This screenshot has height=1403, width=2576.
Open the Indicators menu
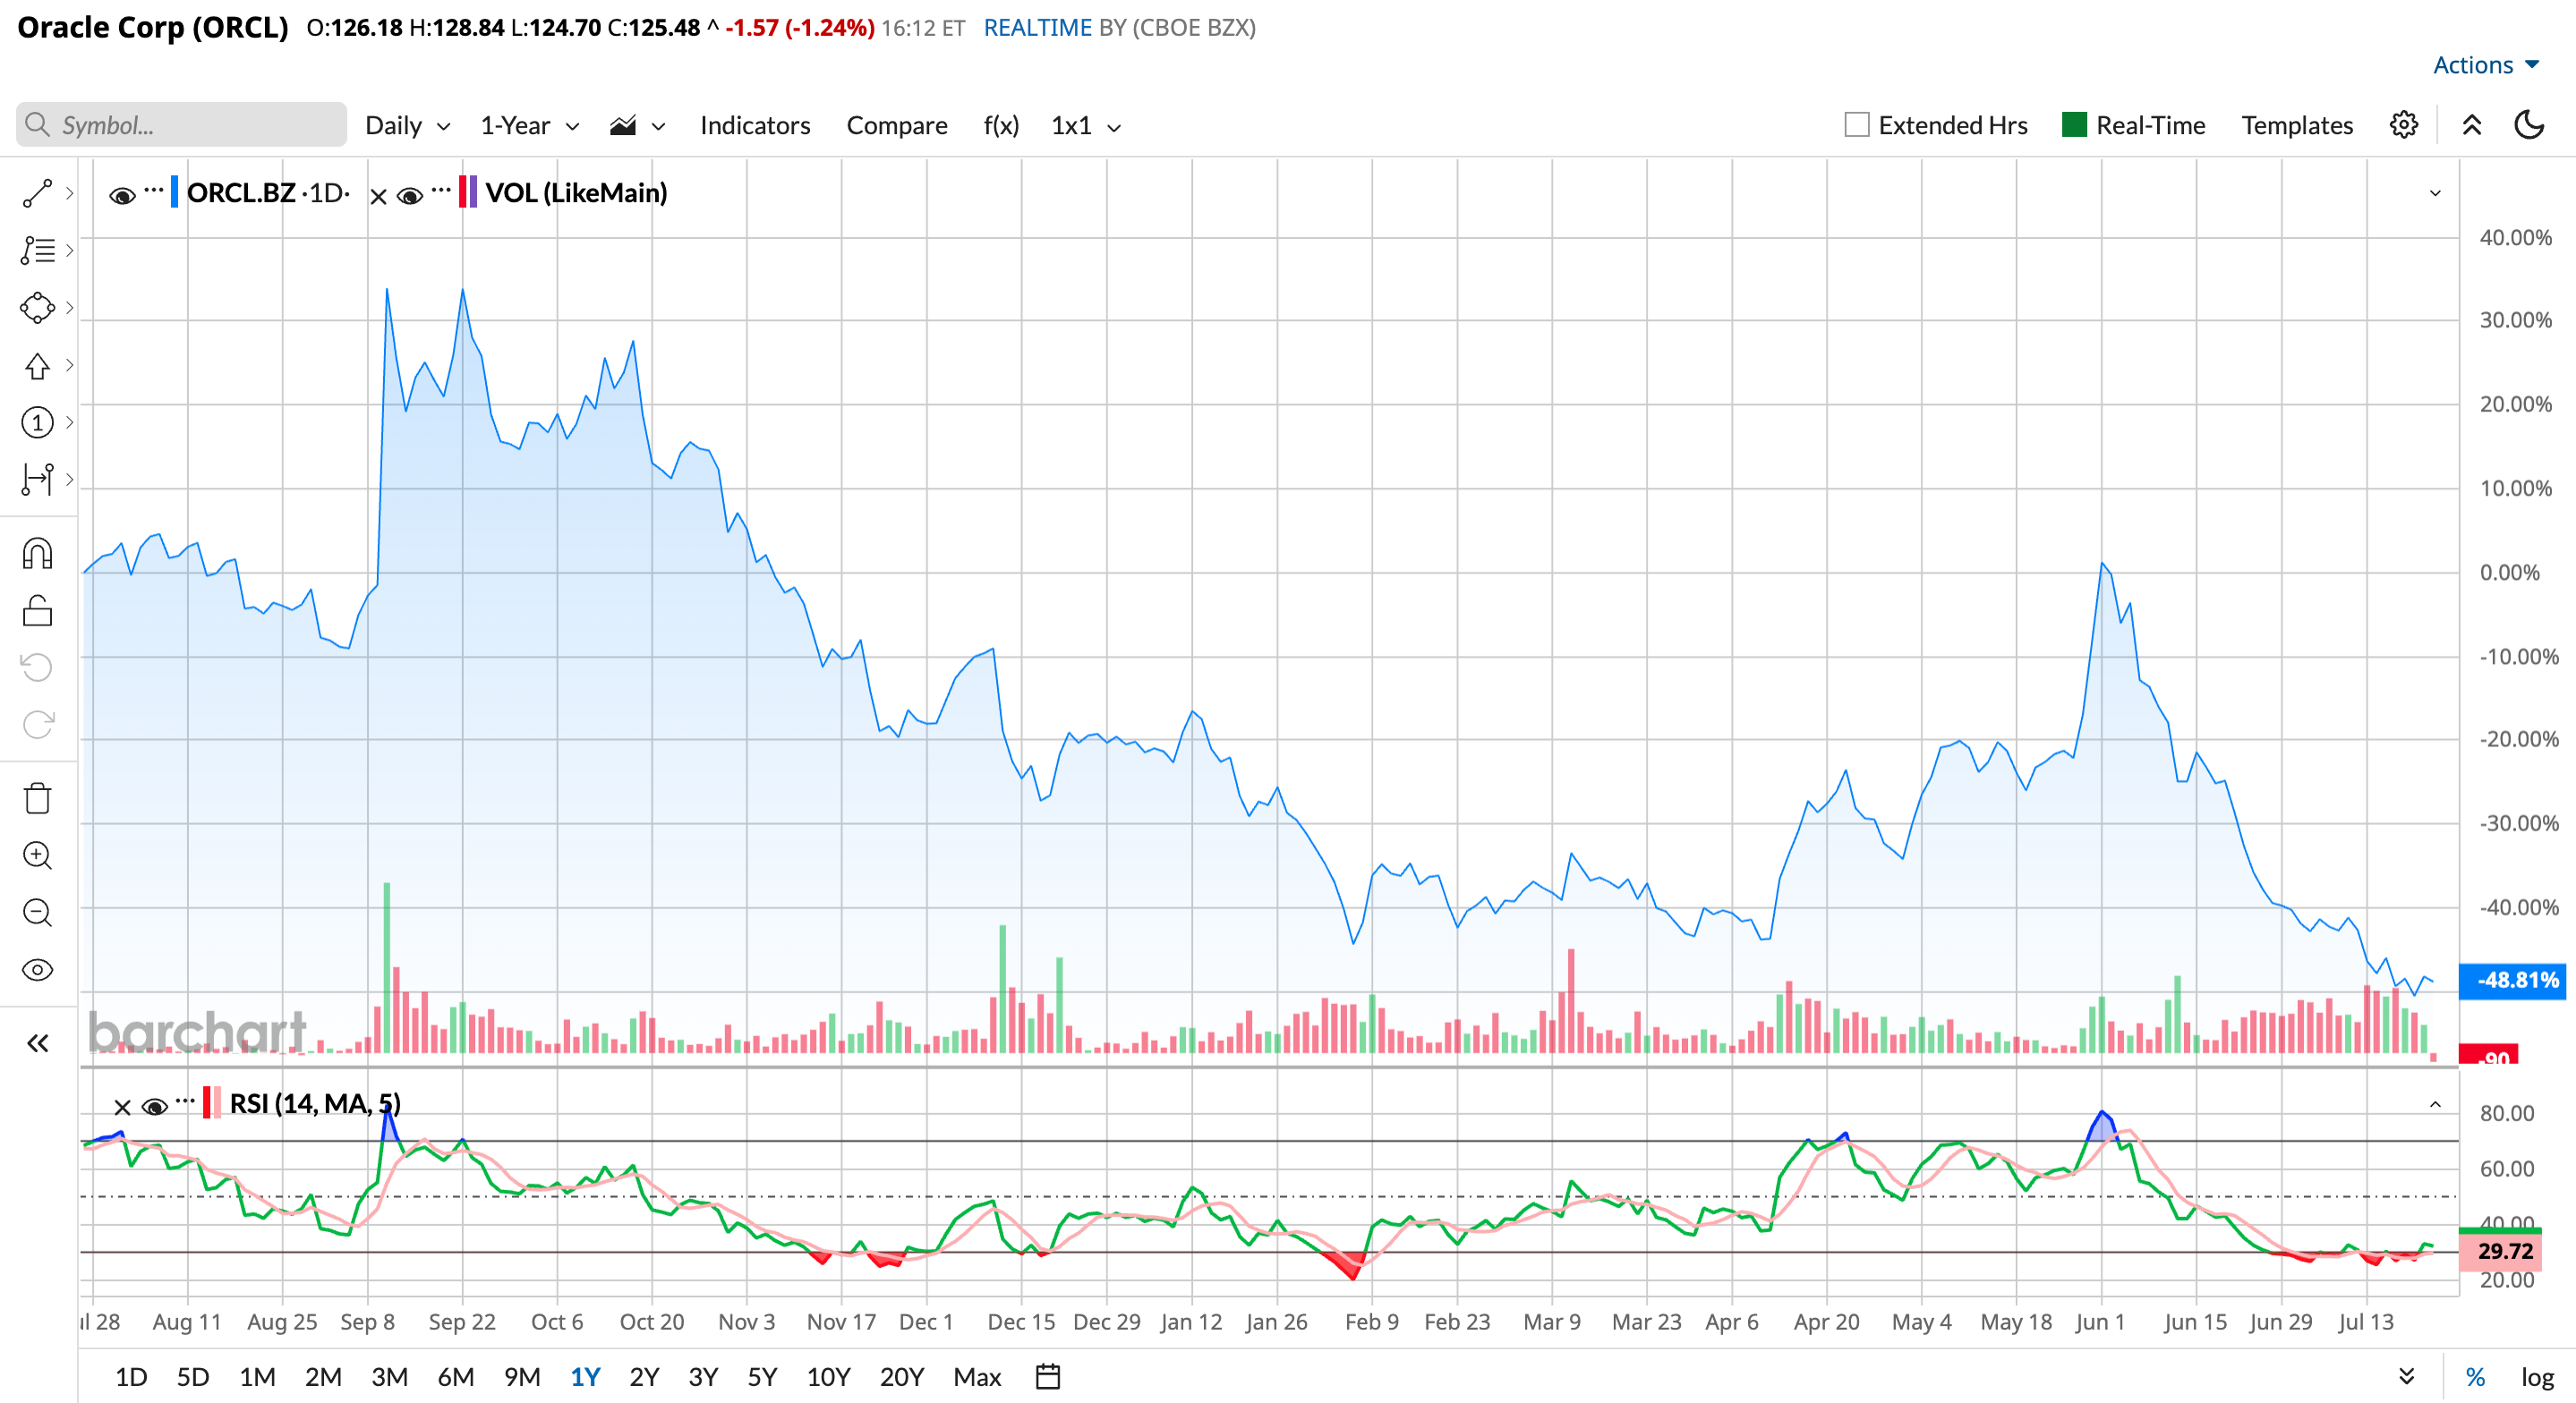[x=755, y=126]
